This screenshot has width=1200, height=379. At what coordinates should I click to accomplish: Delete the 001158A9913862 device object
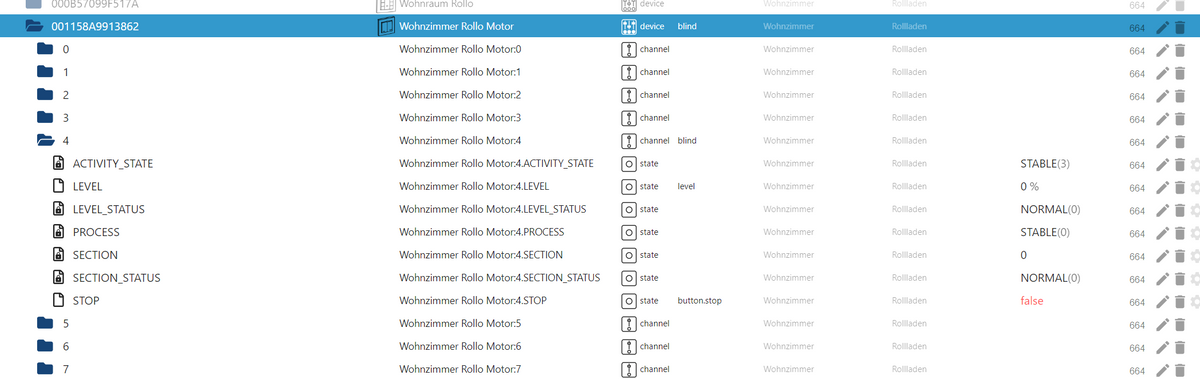(1179, 27)
